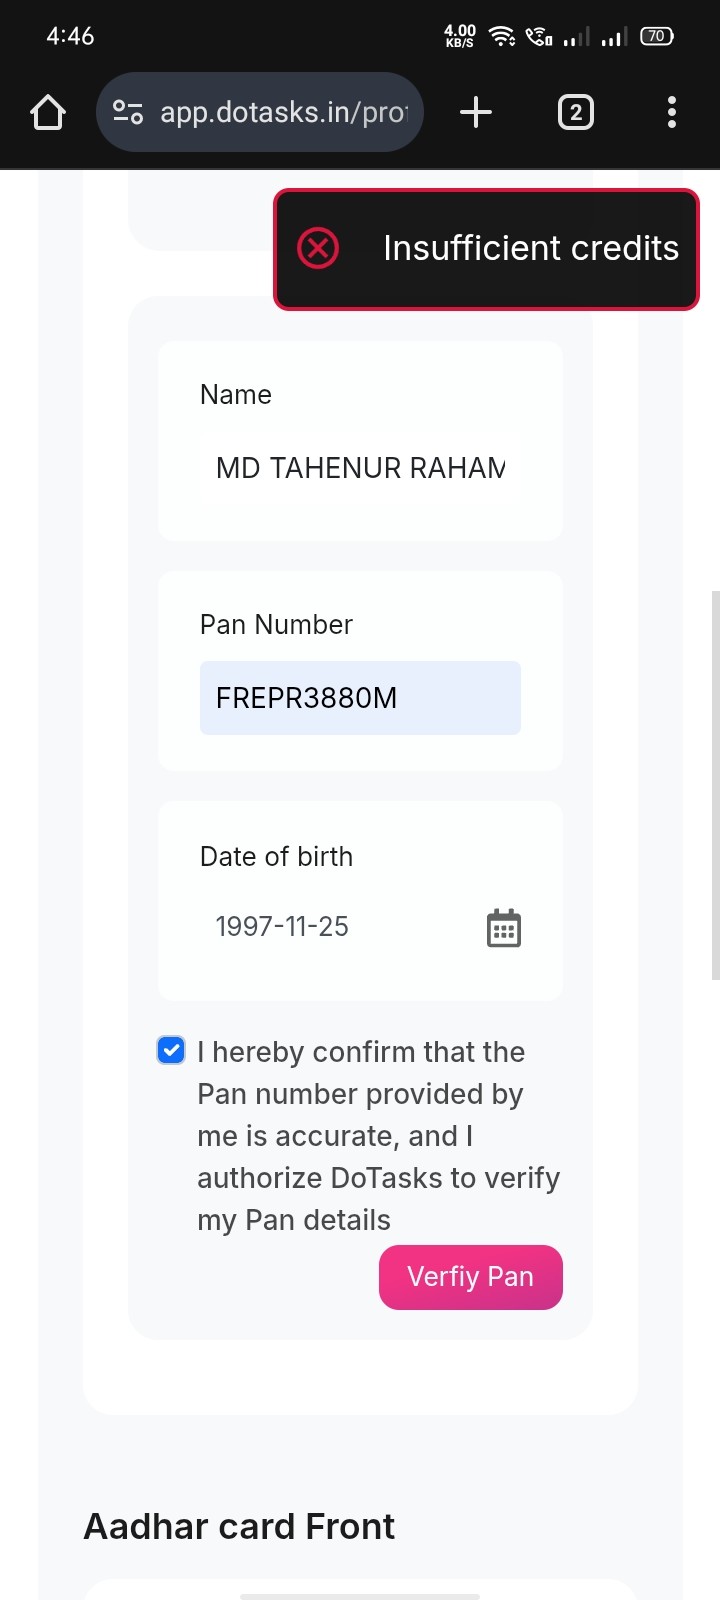Screen dimensions: 720x1600
Task: Open the browser three-dot menu
Action: coord(672,112)
